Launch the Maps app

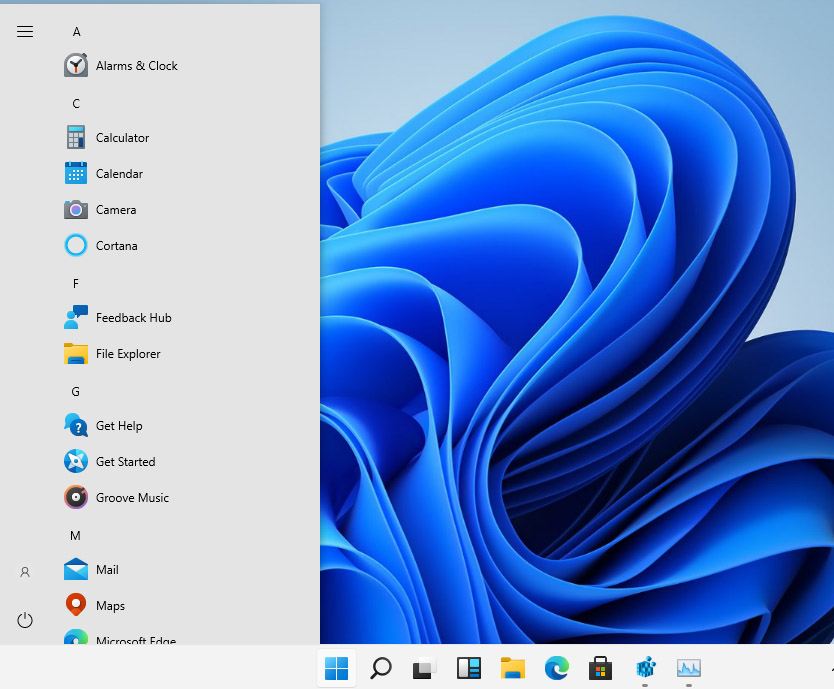coord(95,605)
